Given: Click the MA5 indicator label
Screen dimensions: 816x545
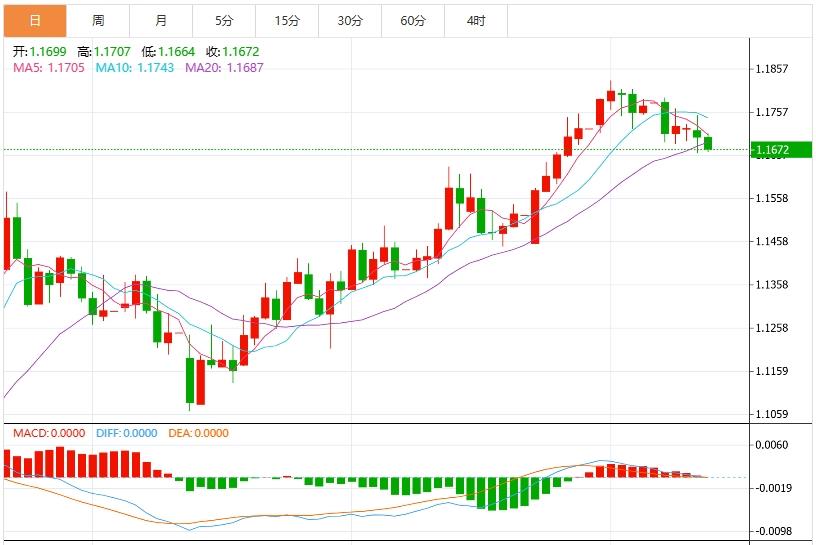Looking at the screenshot, I should tap(48, 67).
